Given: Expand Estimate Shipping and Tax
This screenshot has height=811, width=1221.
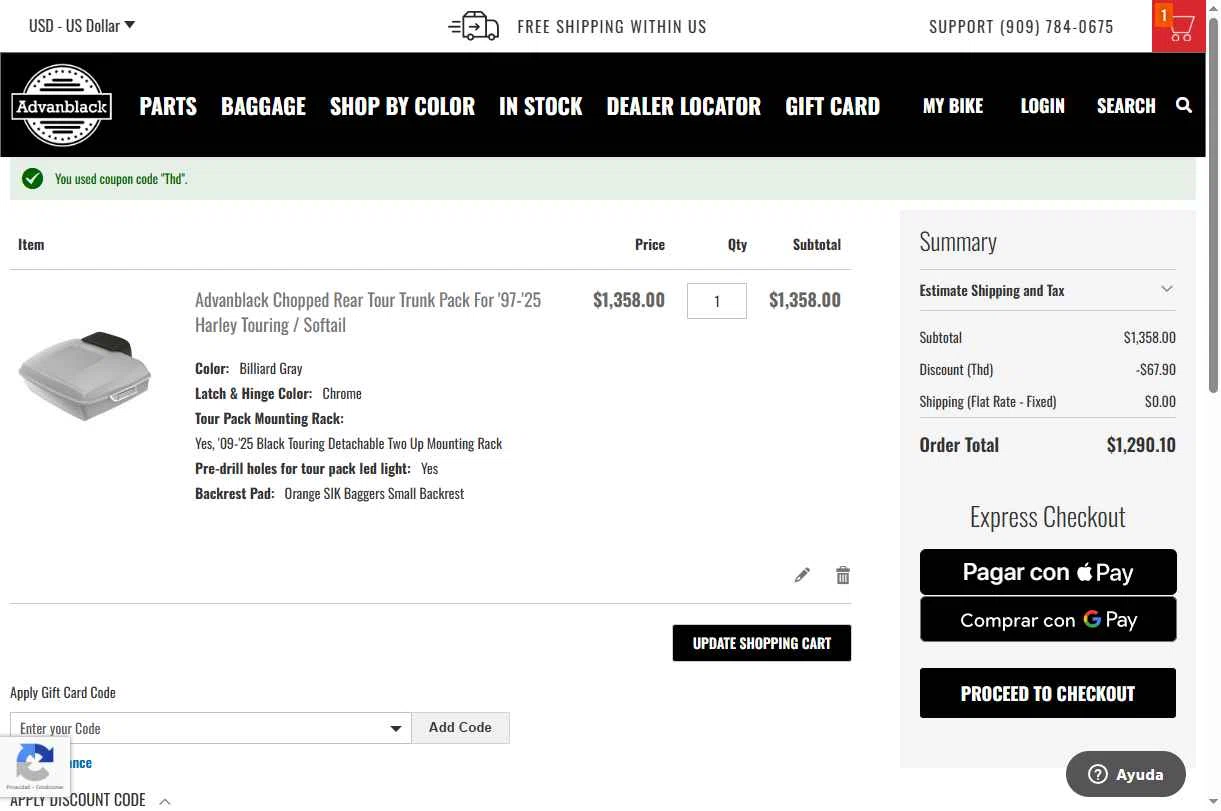Looking at the screenshot, I should coord(1047,290).
